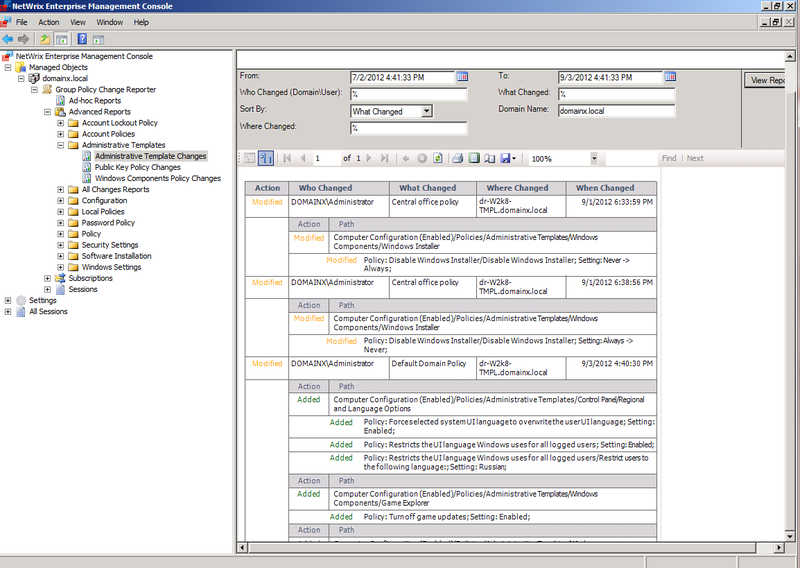Viewport: 800px width, 568px height.
Task: Collapse the Managed Objects tree node
Action: 8,67
